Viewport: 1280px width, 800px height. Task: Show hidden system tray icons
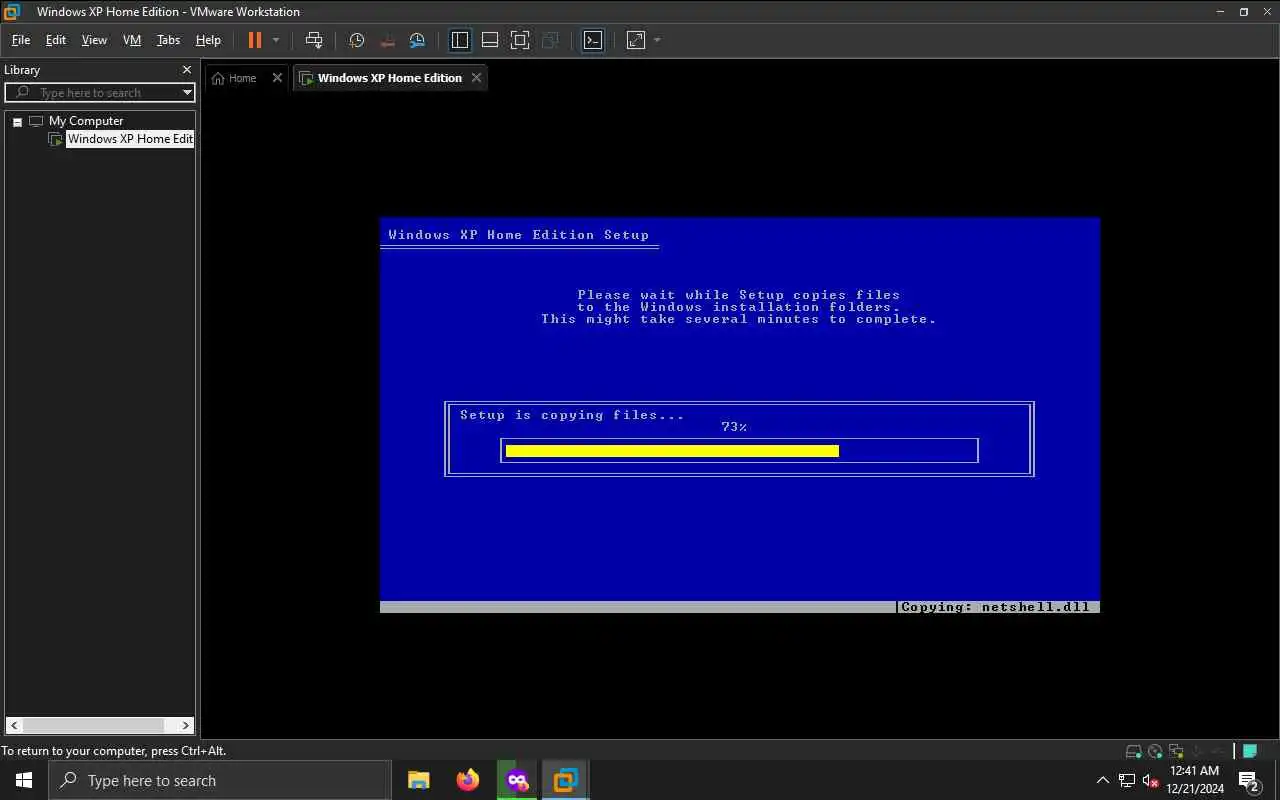tap(1103, 780)
